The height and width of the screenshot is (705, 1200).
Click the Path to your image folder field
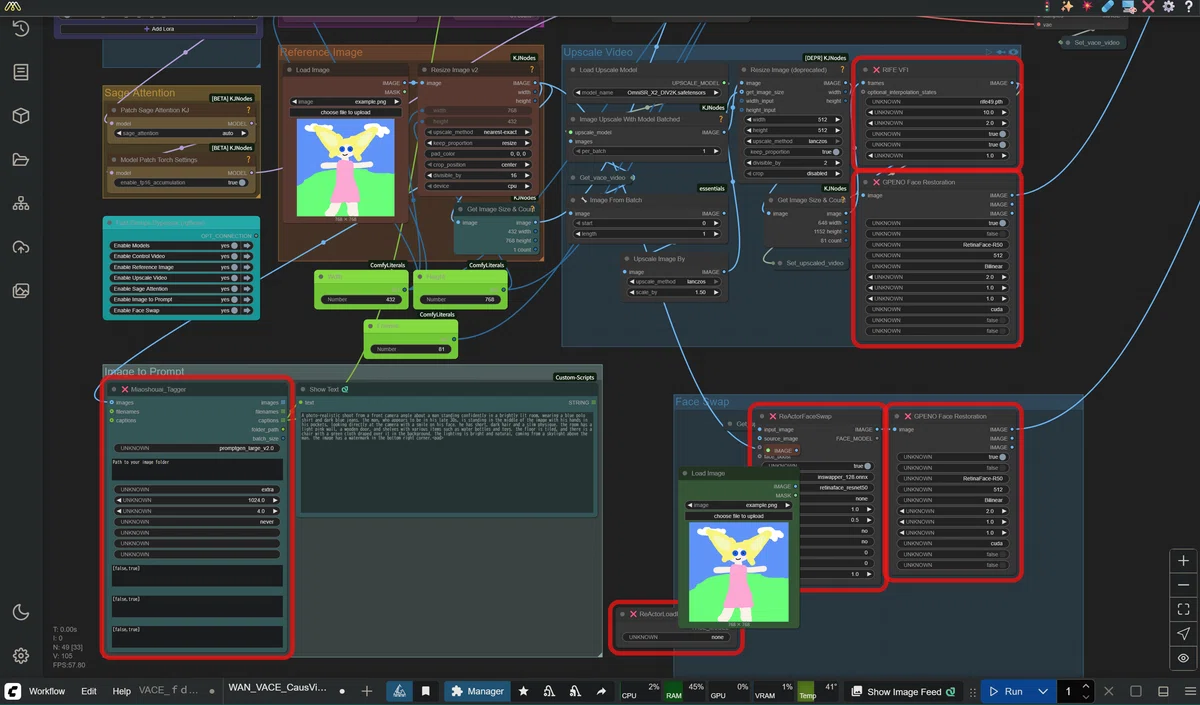tap(197, 469)
